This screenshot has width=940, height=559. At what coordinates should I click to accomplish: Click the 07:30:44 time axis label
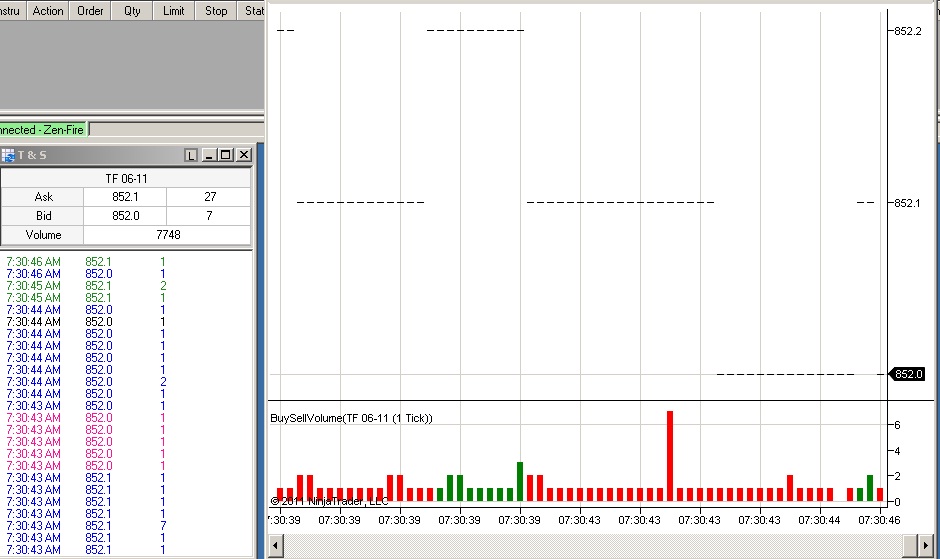[x=819, y=520]
